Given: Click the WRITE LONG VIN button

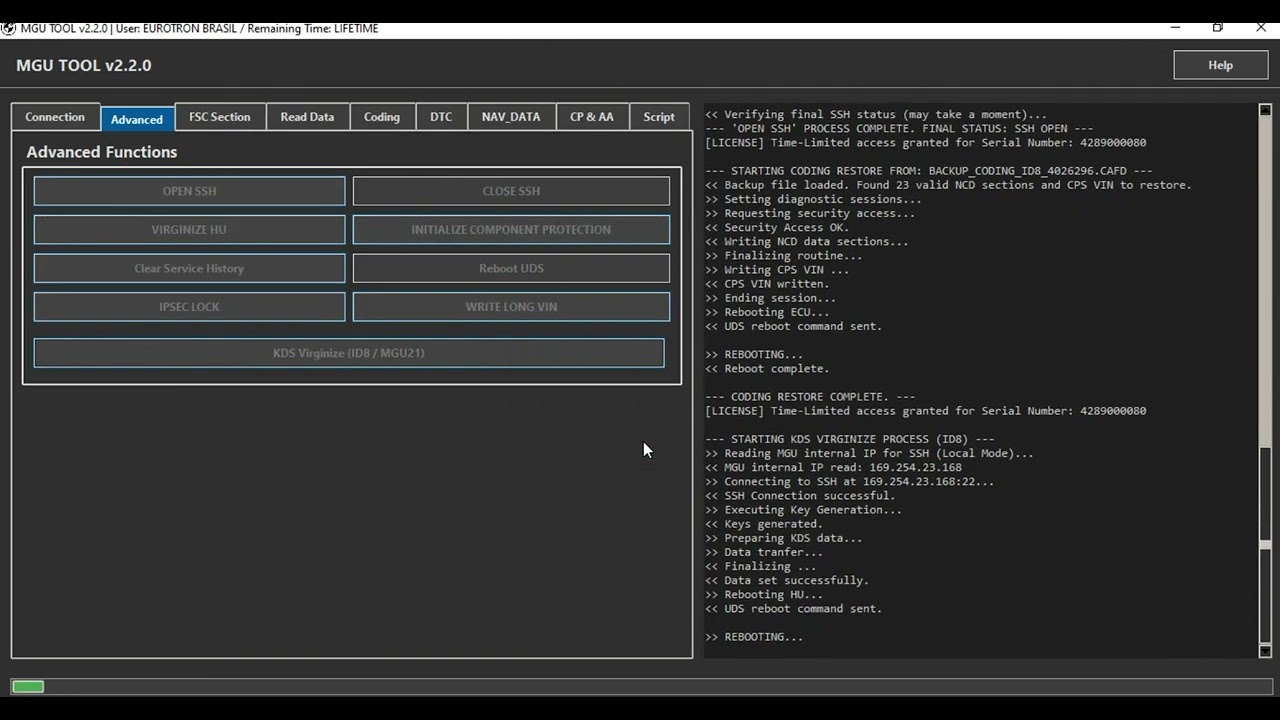Looking at the screenshot, I should click(511, 307).
